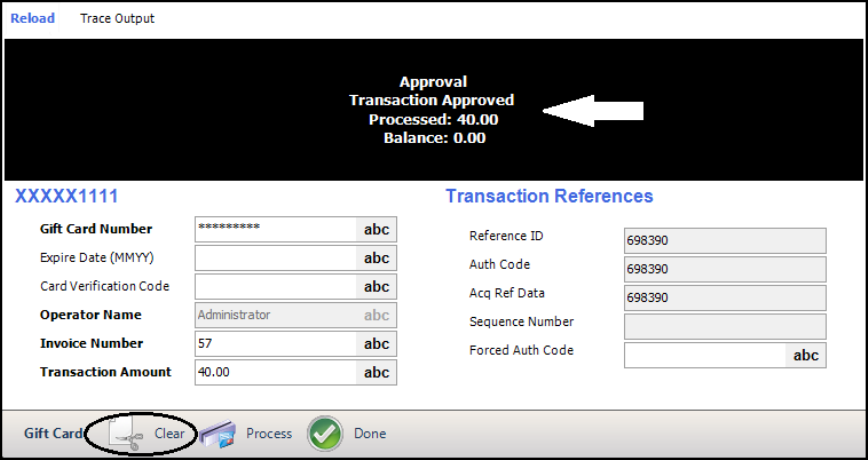The width and height of the screenshot is (868, 460).
Task: Click the green checkmark Done icon
Action: tap(325, 433)
